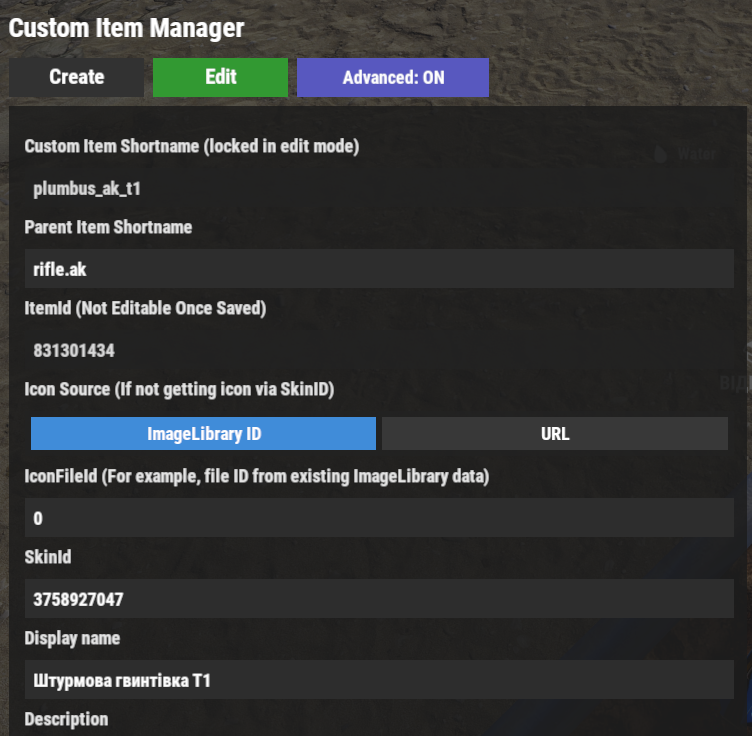Select the green Edit mode button
Image resolution: width=752 pixels, height=736 pixels.
(221, 77)
